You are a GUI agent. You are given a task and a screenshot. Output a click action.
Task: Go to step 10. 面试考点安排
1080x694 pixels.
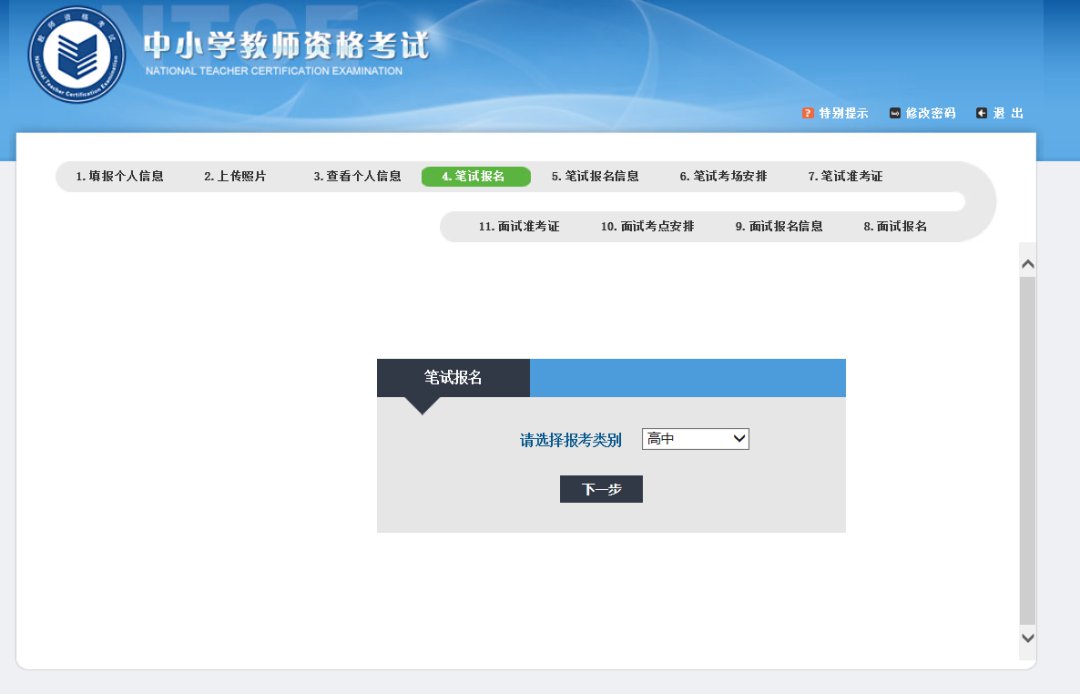[x=647, y=227]
